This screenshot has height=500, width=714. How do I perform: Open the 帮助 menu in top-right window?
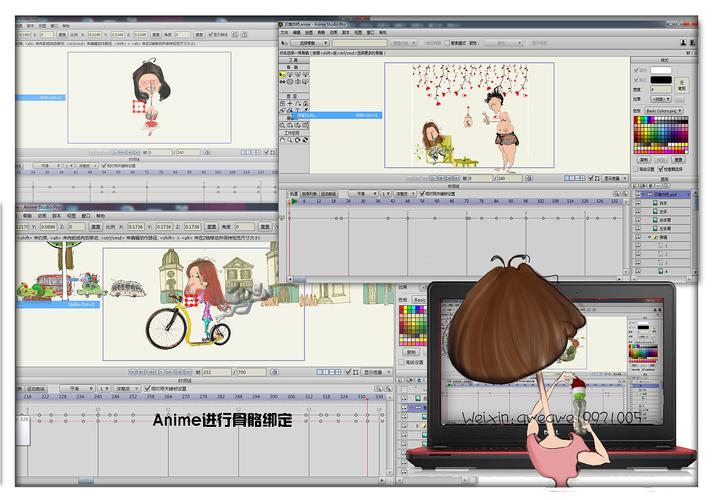(x=382, y=33)
